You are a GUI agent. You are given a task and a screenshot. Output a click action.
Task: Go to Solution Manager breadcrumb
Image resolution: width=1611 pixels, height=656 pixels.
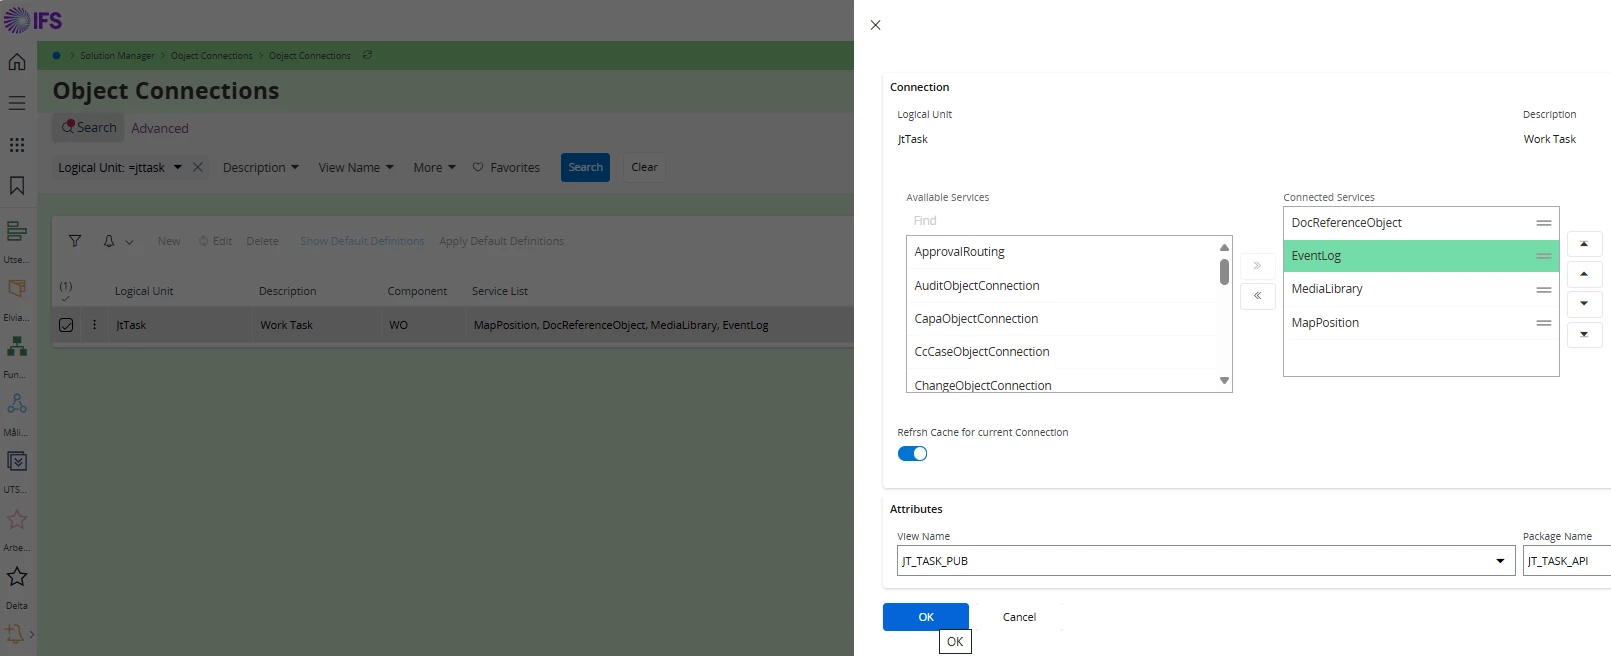117,56
